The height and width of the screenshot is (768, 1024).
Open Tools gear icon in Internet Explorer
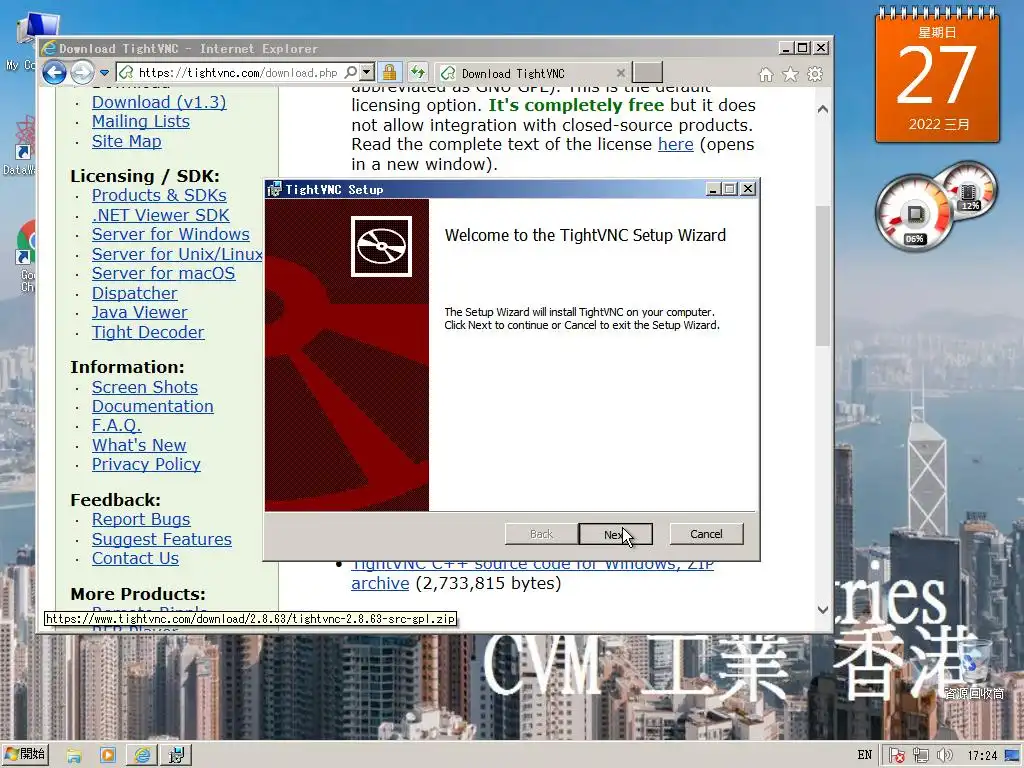(815, 74)
